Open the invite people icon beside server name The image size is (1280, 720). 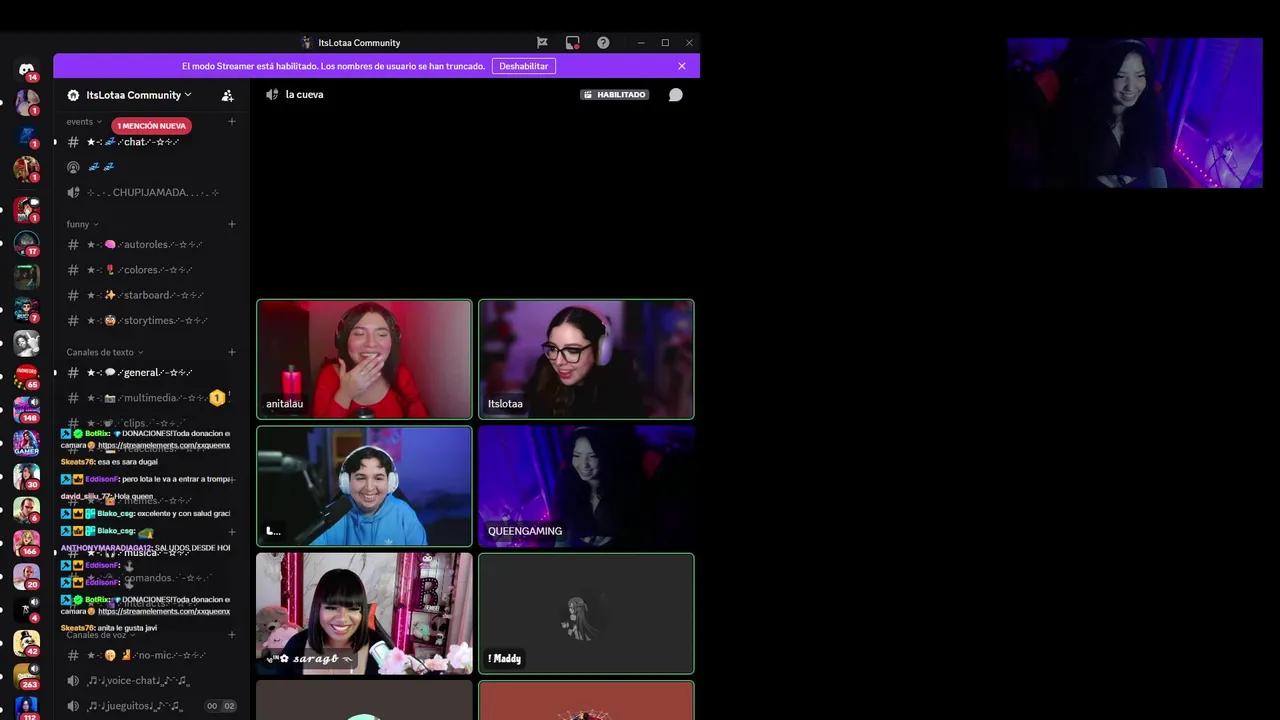click(228, 95)
